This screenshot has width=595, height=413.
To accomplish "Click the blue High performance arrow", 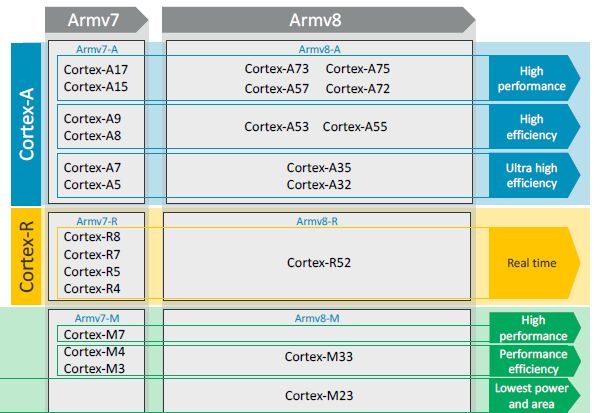I will 534,78.
